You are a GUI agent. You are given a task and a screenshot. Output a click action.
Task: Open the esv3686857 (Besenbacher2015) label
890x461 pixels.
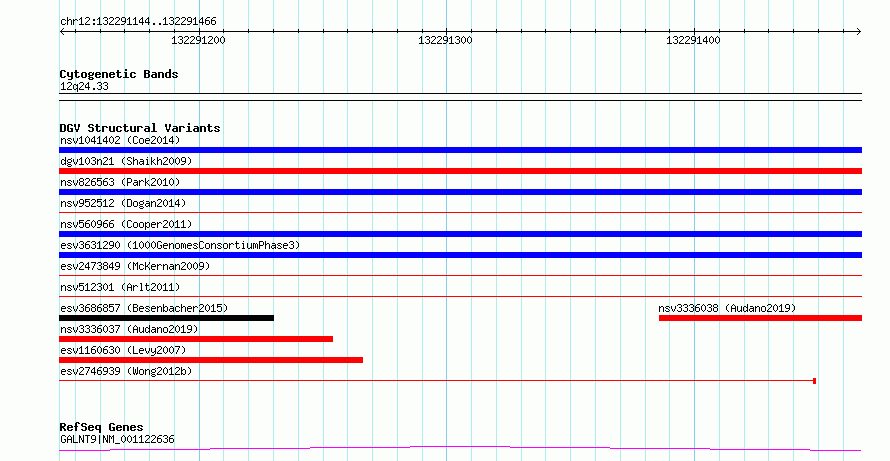click(x=144, y=308)
